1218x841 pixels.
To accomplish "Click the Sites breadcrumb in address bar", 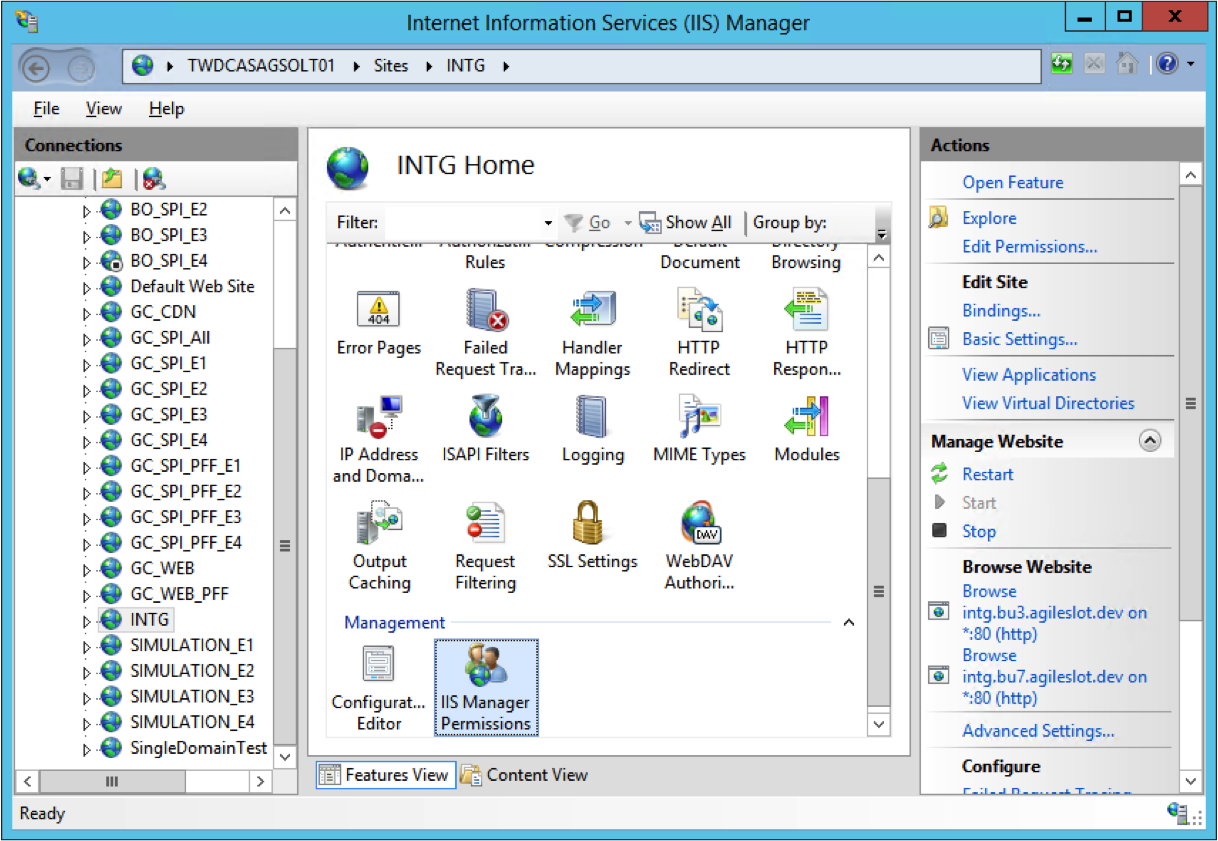I will [x=391, y=66].
